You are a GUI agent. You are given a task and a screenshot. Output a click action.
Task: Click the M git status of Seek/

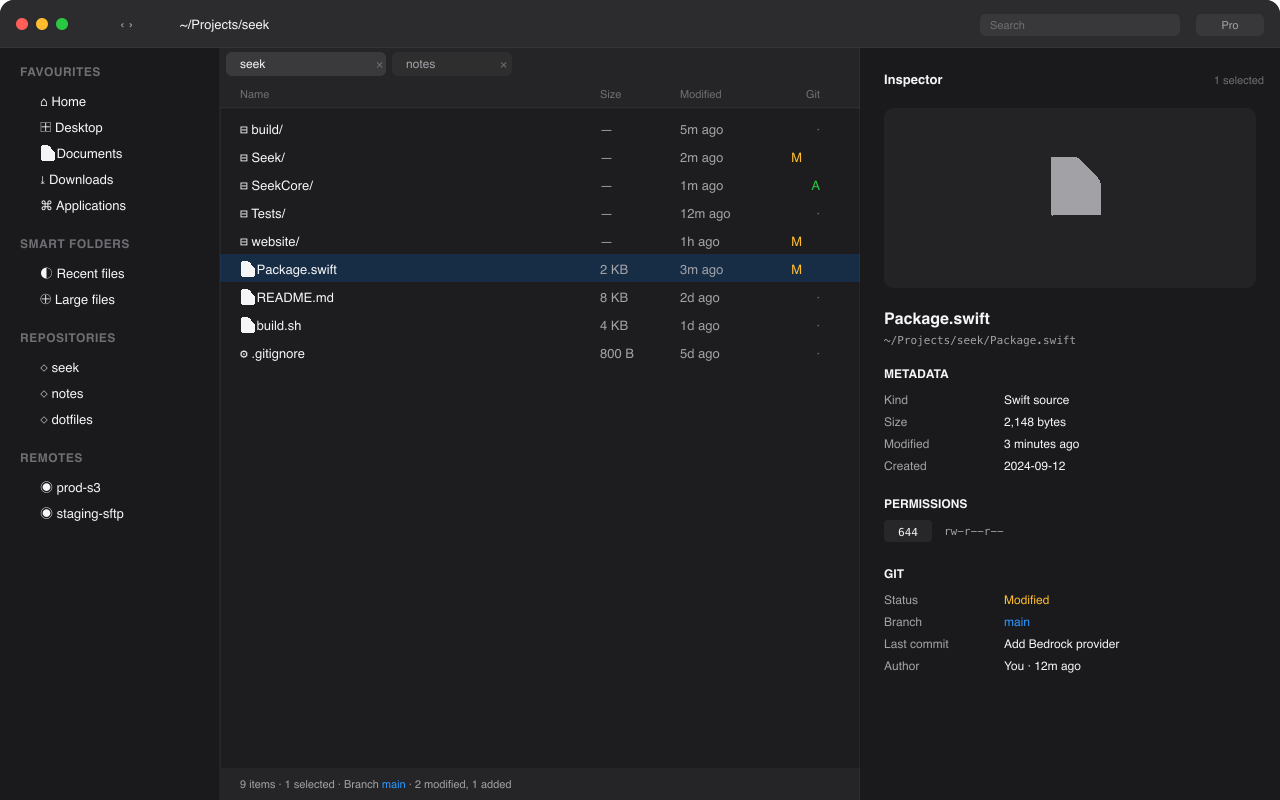796,158
